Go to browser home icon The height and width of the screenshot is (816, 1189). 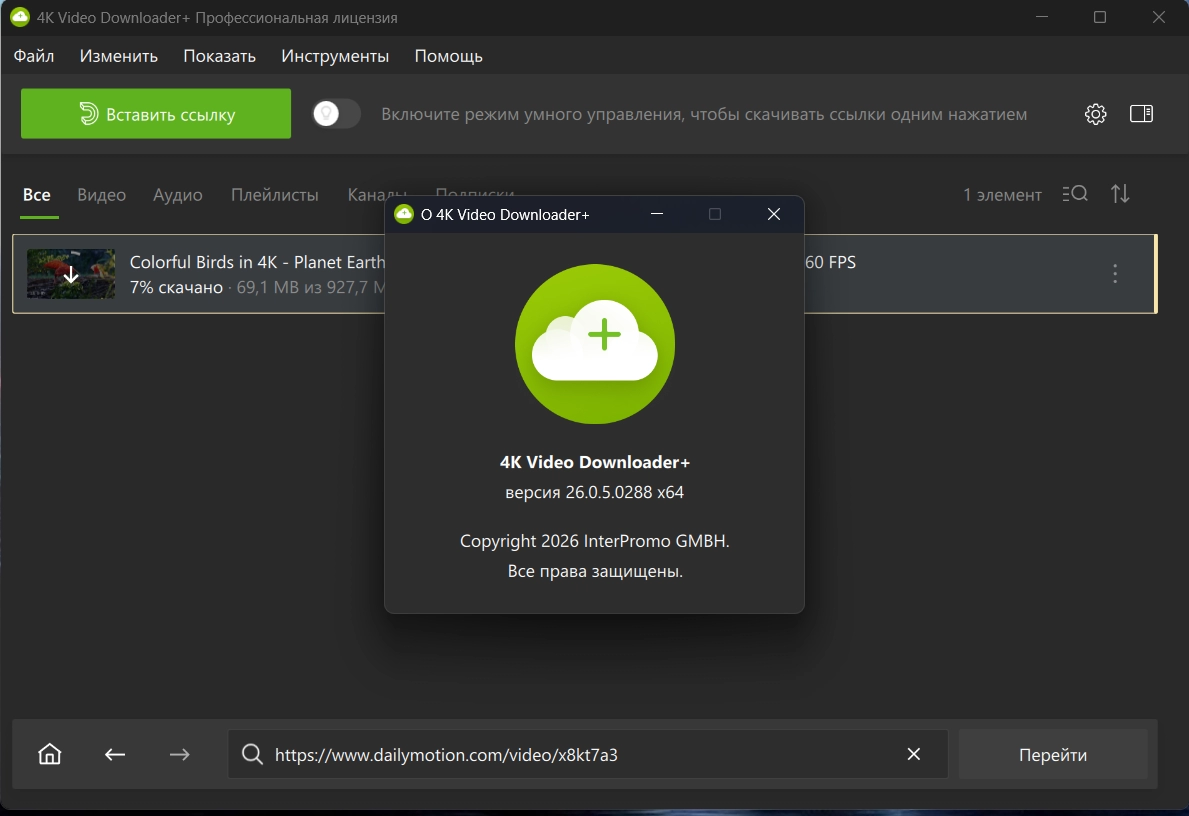tap(50, 754)
